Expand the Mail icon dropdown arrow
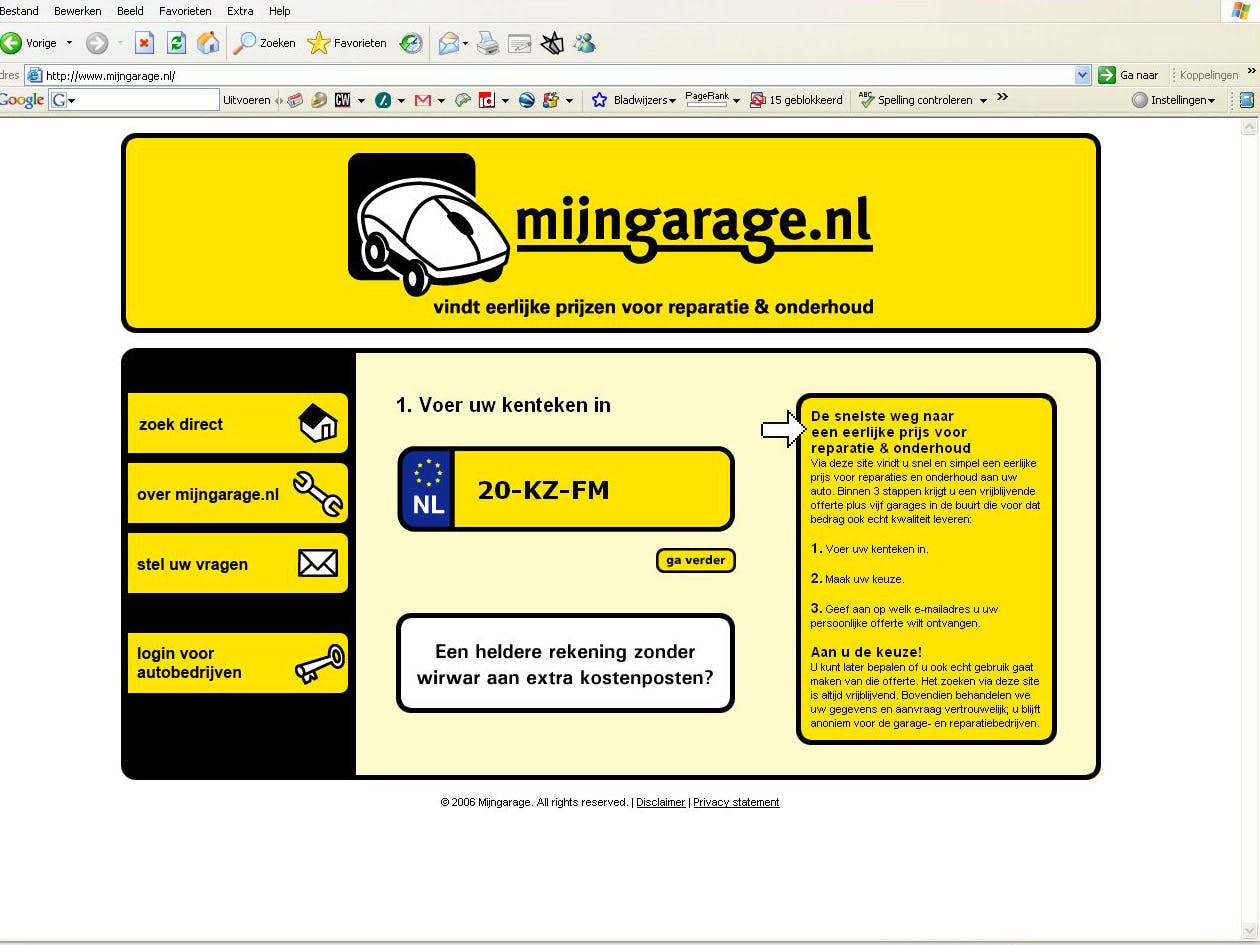1260x945 pixels. coord(466,43)
